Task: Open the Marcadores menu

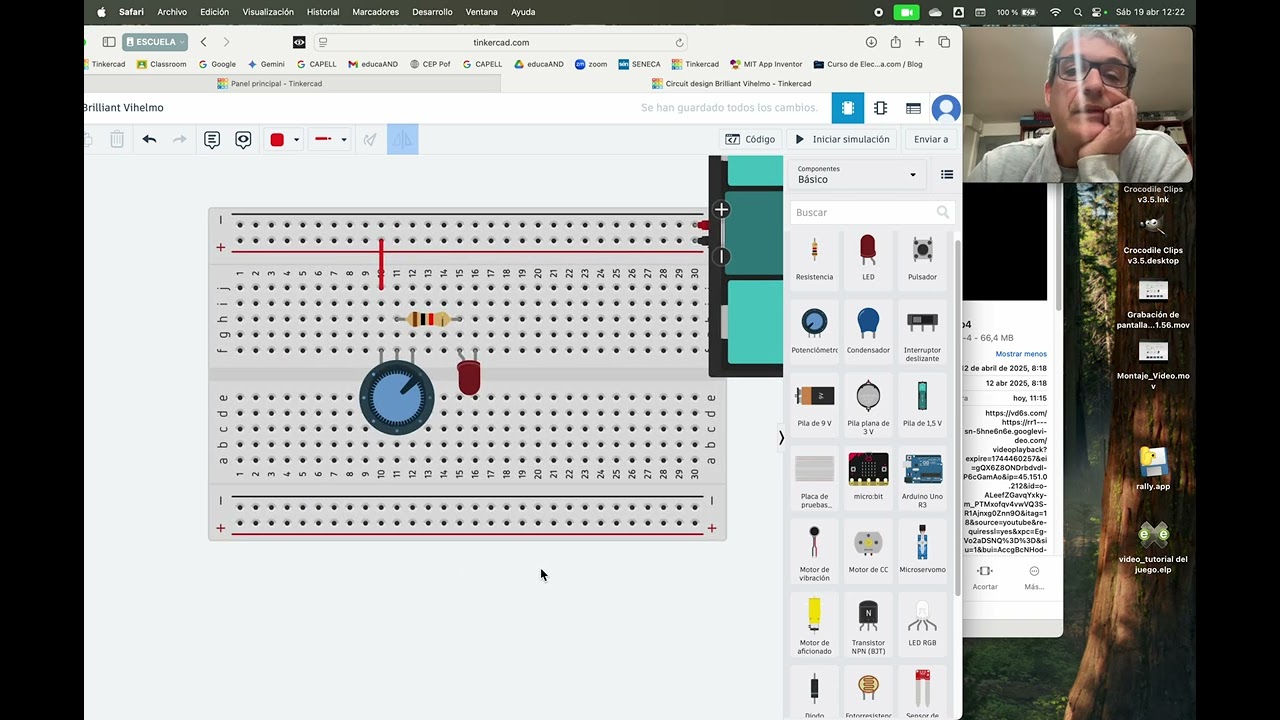Action: pyautogui.click(x=375, y=12)
